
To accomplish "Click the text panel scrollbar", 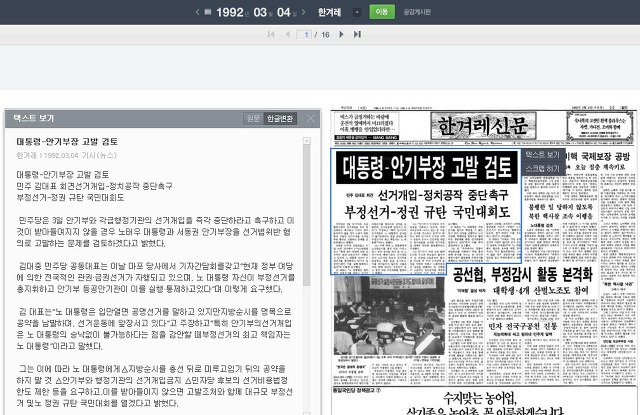I will coord(307,215).
